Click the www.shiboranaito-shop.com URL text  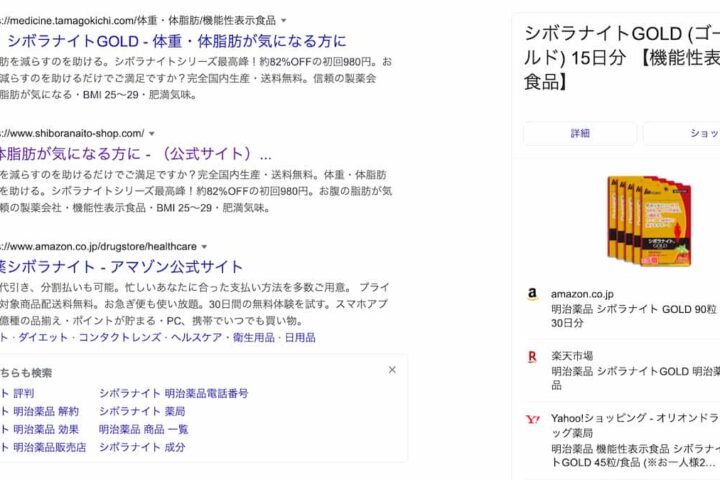(x=72, y=134)
